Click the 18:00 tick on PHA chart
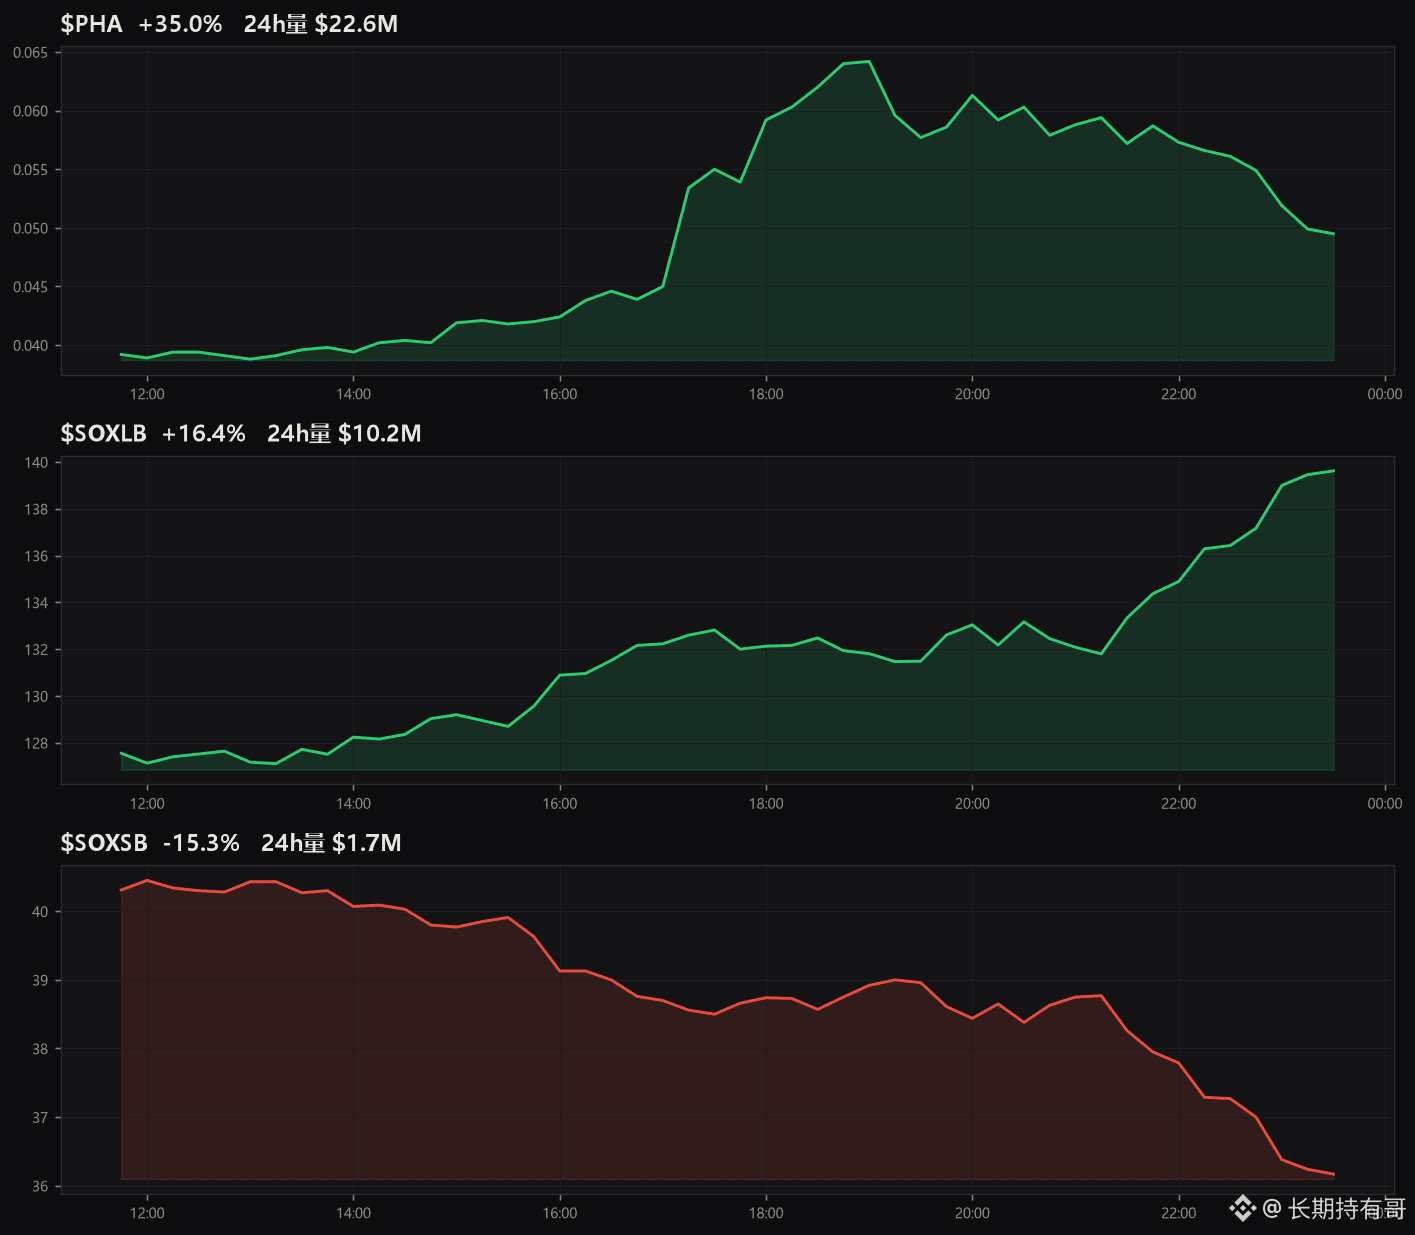 pos(766,394)
